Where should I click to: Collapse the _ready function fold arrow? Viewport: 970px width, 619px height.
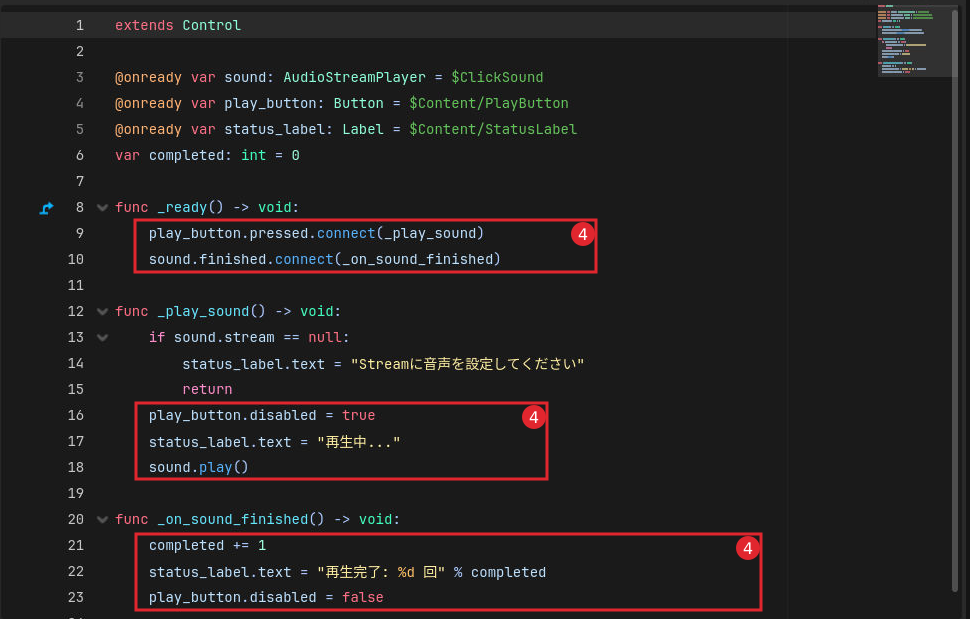pos(103,208)
